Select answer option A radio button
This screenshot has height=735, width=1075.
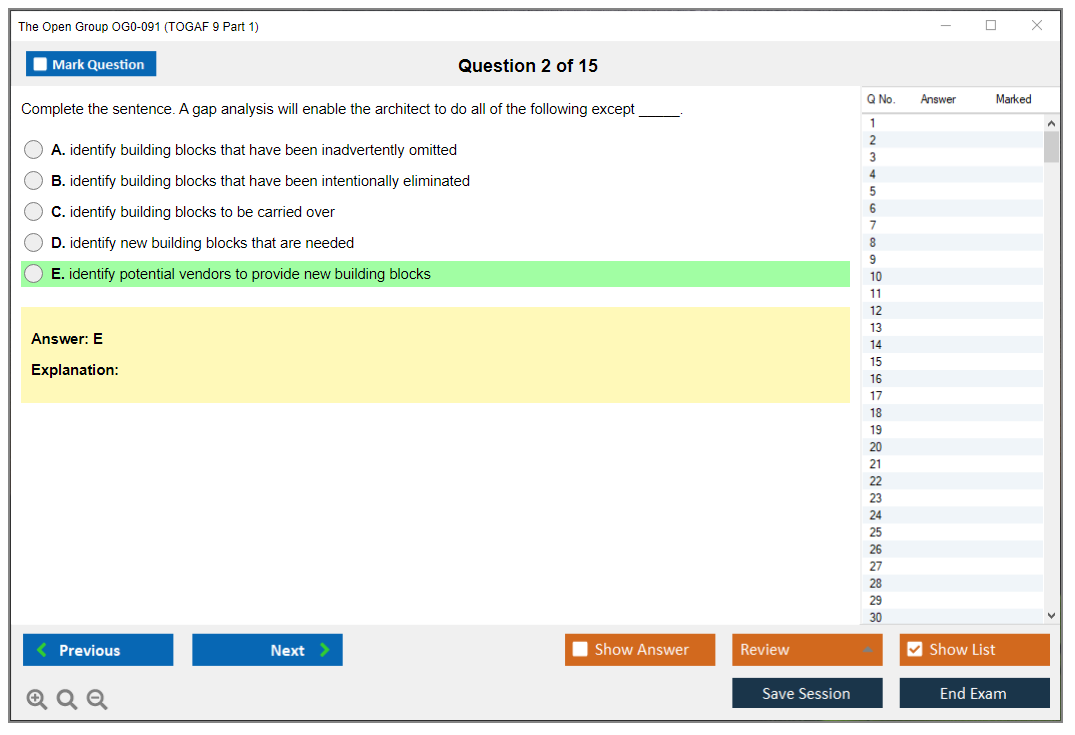pos(34,150)
